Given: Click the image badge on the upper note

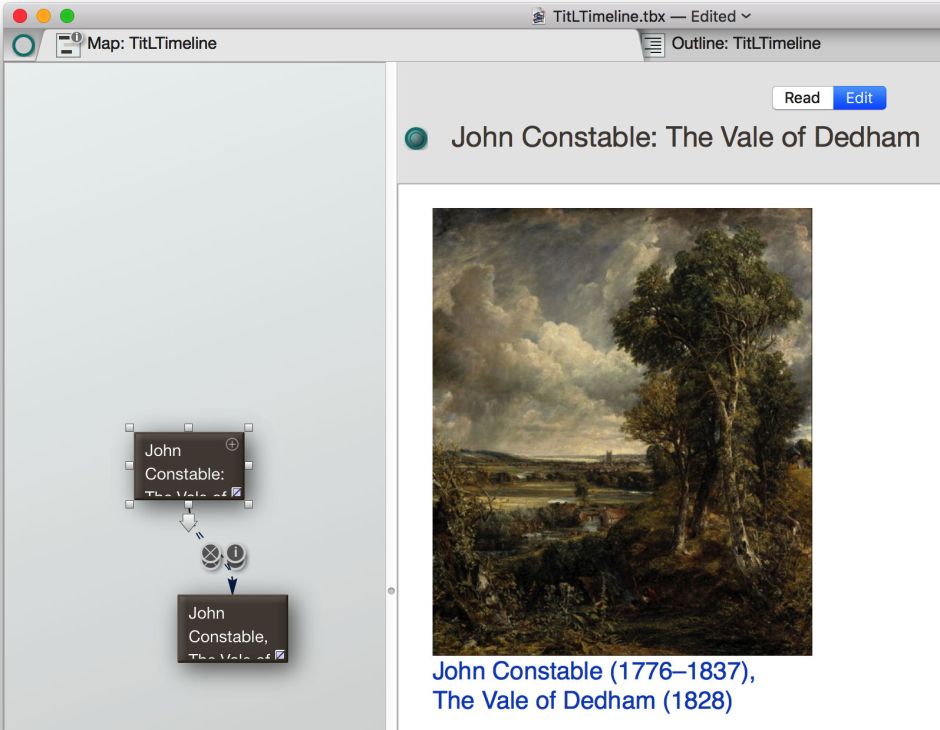Looking at the screenshot, I should point(237,491).
